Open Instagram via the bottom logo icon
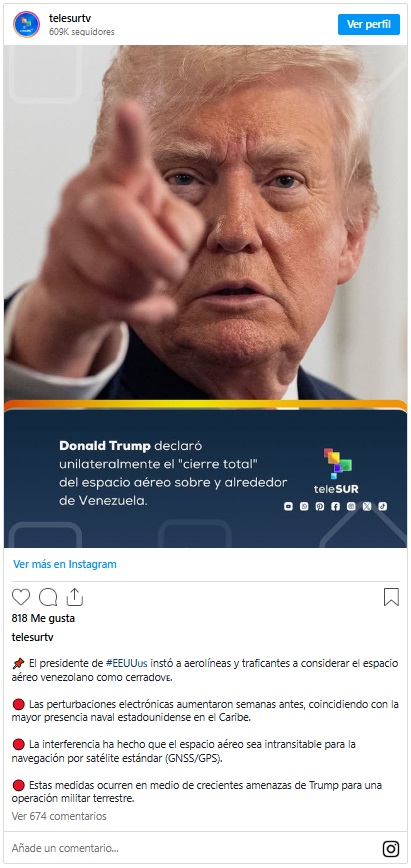 (391, 849)
